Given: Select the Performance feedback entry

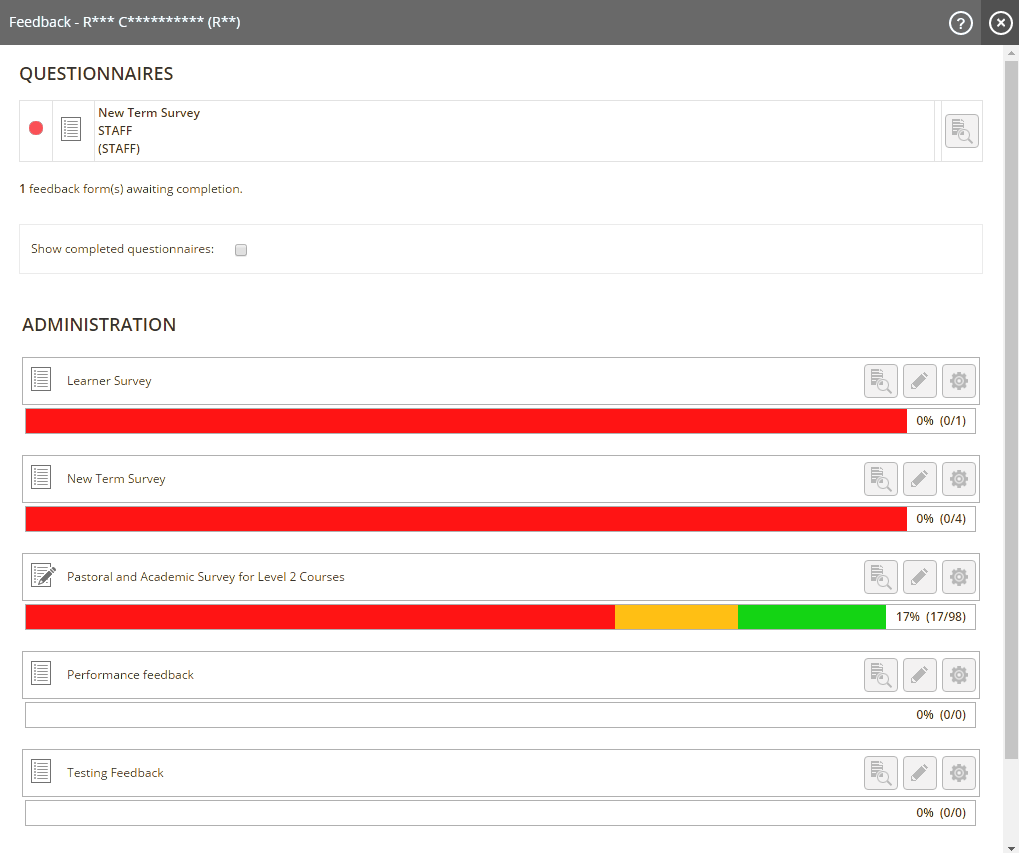Looking at the screenshot, I should (x=130, y=675).
